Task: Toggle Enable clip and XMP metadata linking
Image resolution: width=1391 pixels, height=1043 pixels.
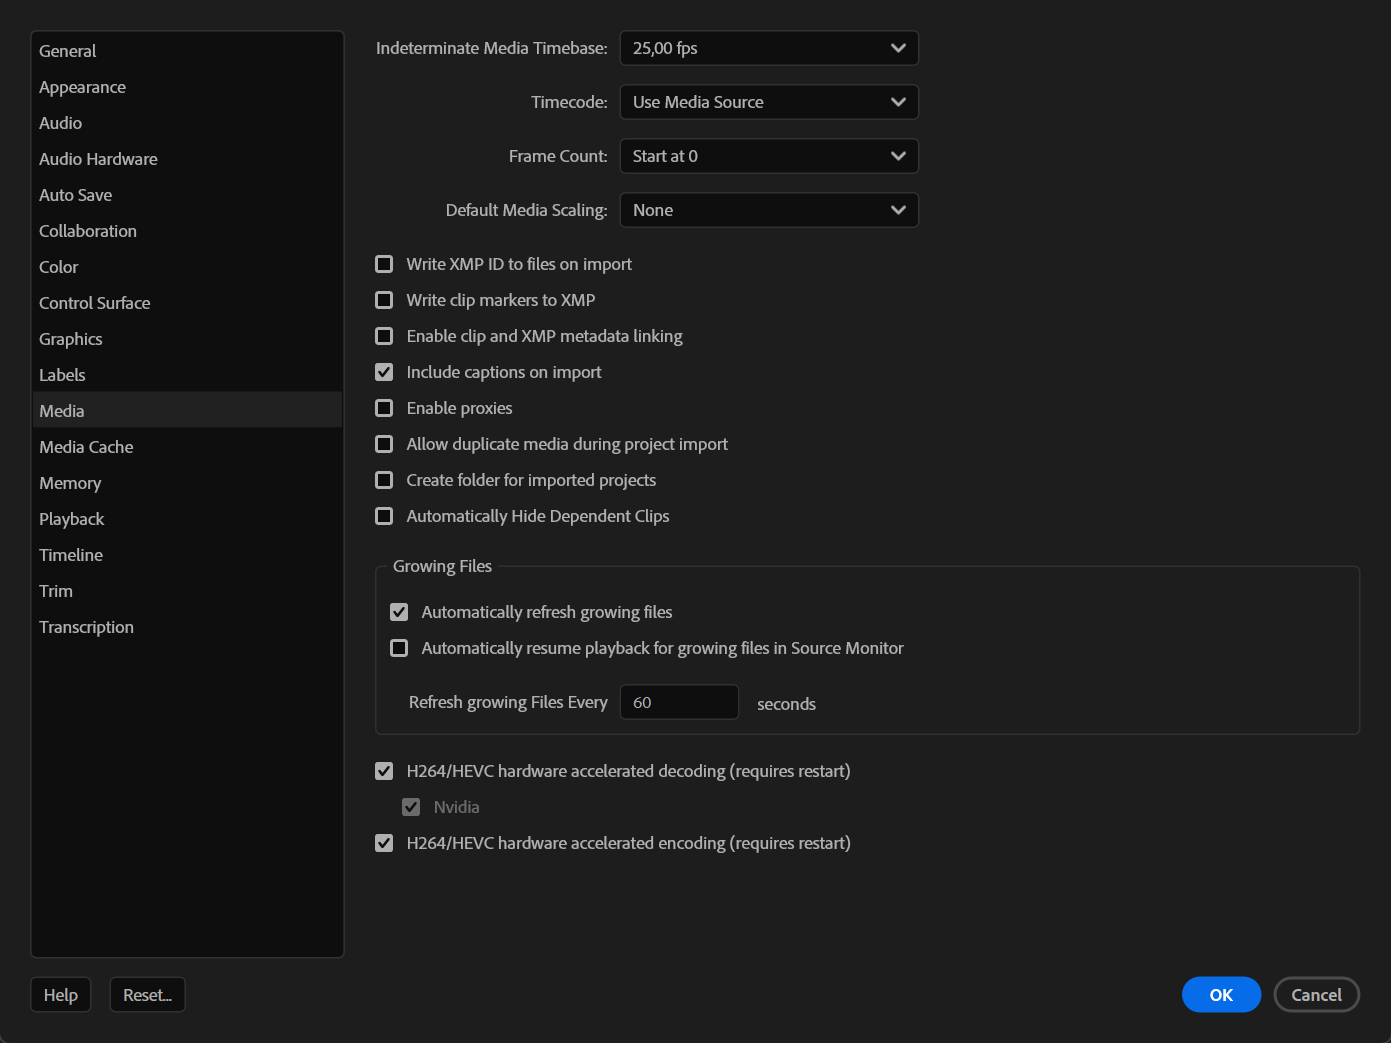Action: [384, 336]
